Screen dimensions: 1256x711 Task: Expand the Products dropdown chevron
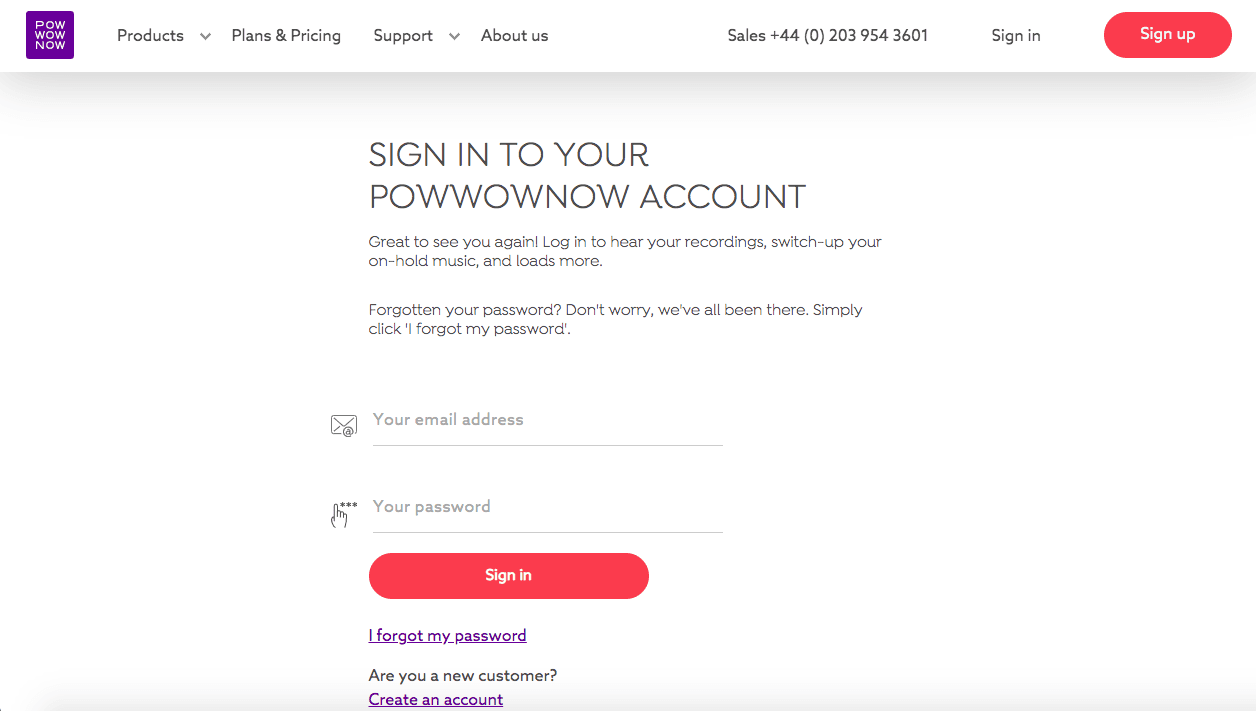tap(205, 37)
